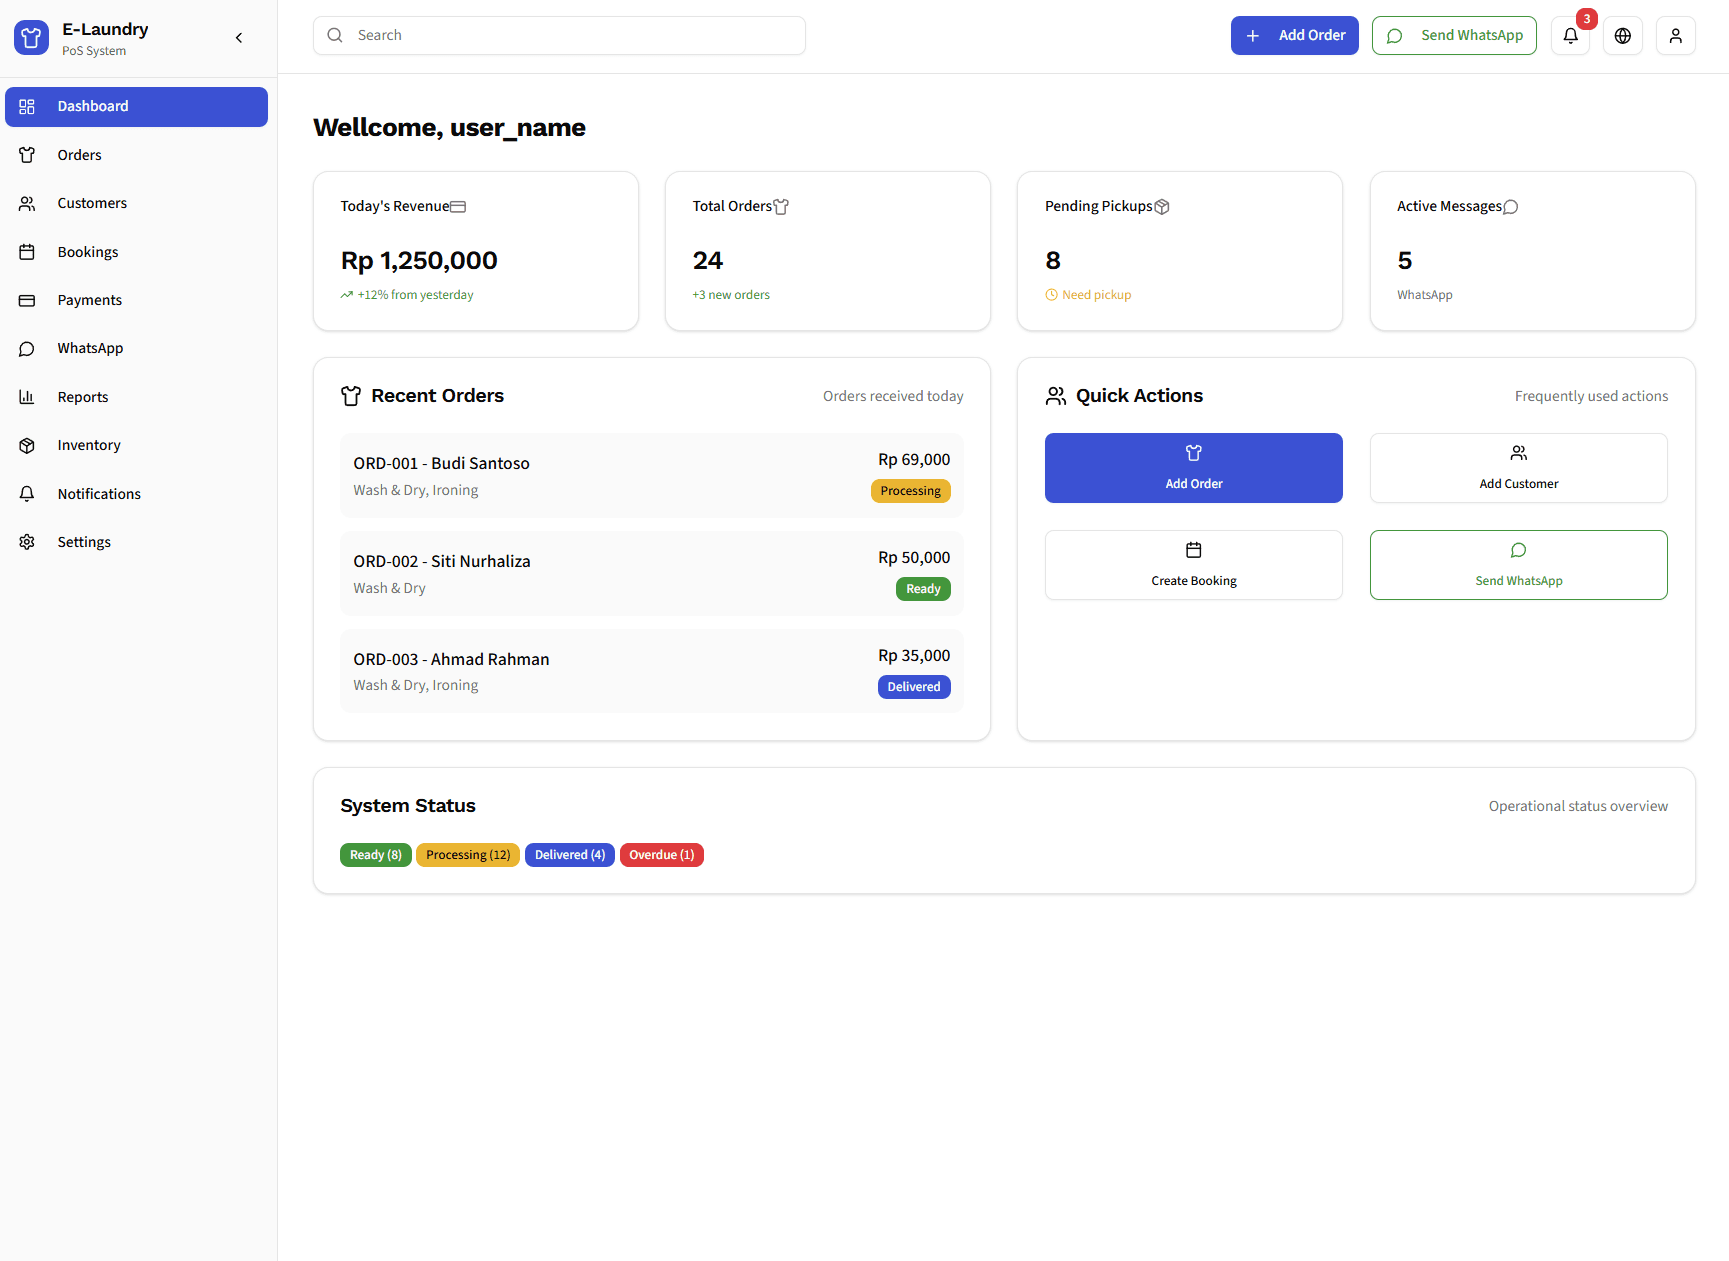Click the Pending Pickups box icon

click(x=1162, y=207)
